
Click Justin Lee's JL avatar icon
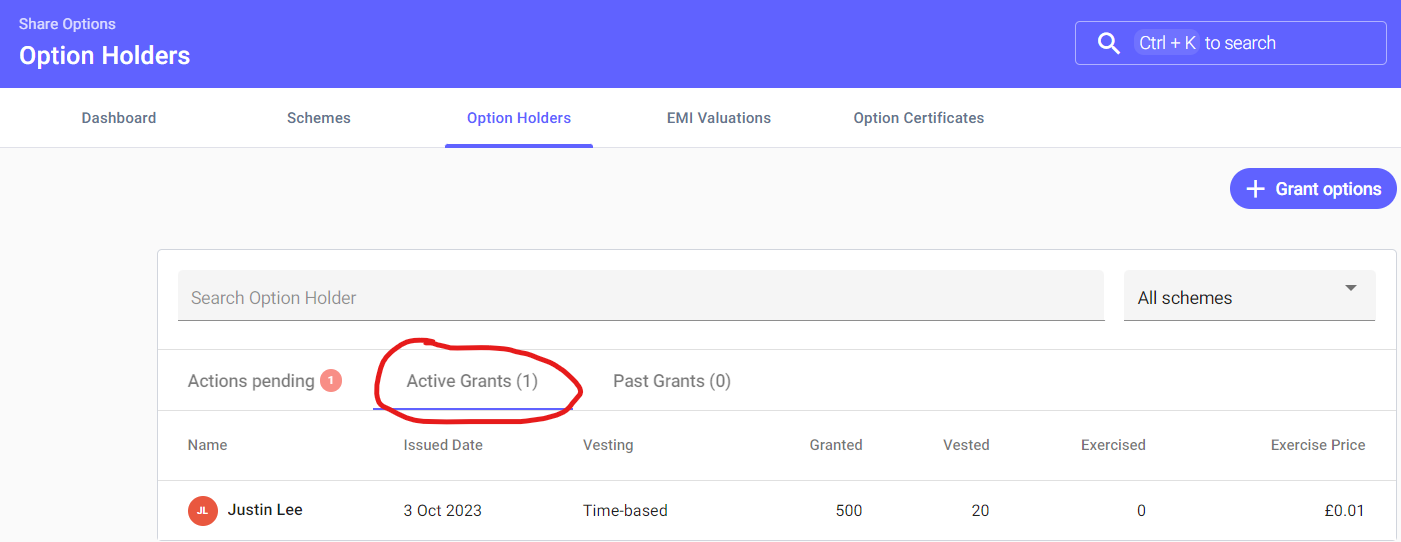[202, 510]
